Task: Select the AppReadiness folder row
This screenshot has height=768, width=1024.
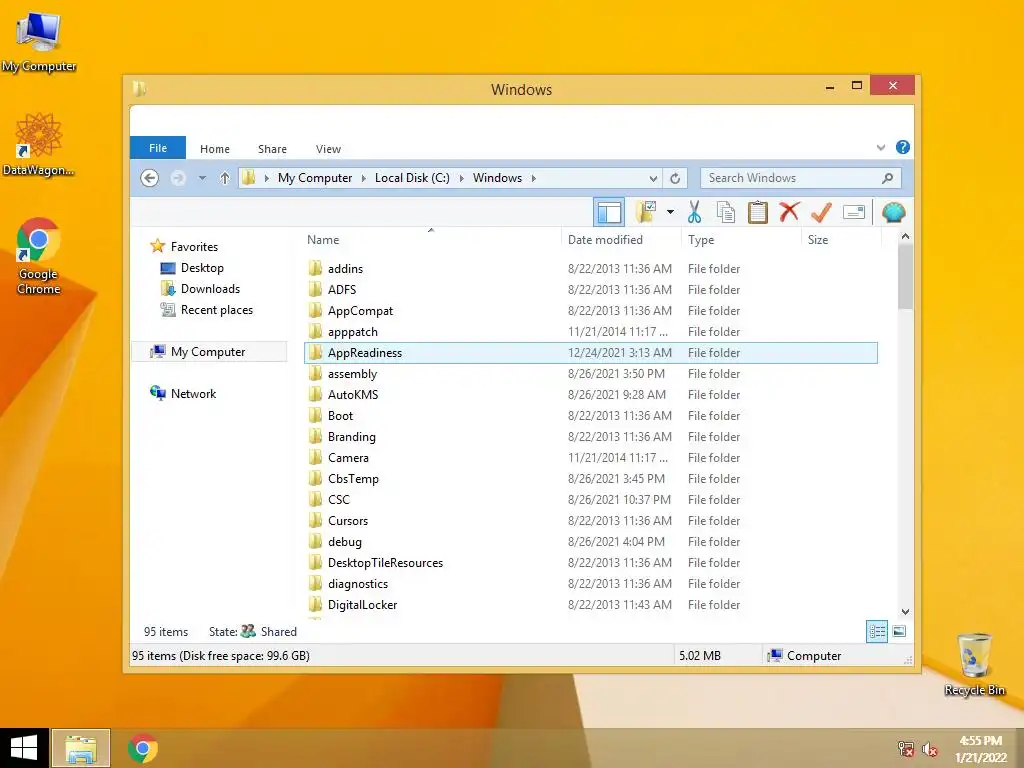Action: [x=591, y=353]
